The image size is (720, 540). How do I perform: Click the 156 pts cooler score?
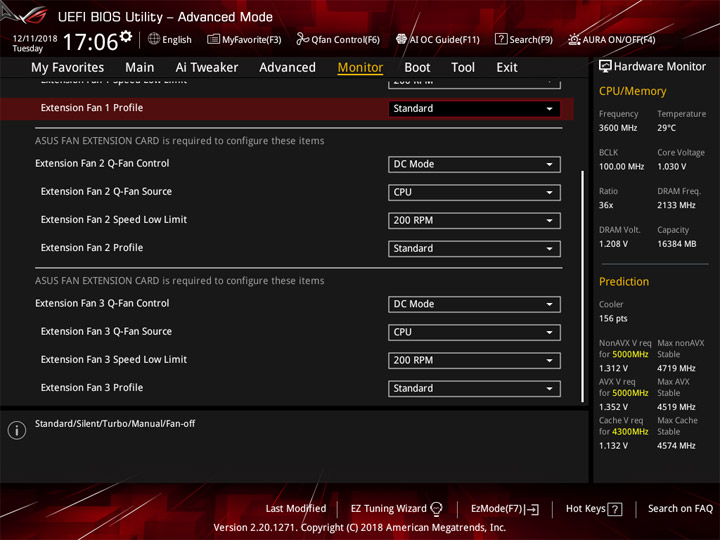pyautogui.click(x=613, y=318)
